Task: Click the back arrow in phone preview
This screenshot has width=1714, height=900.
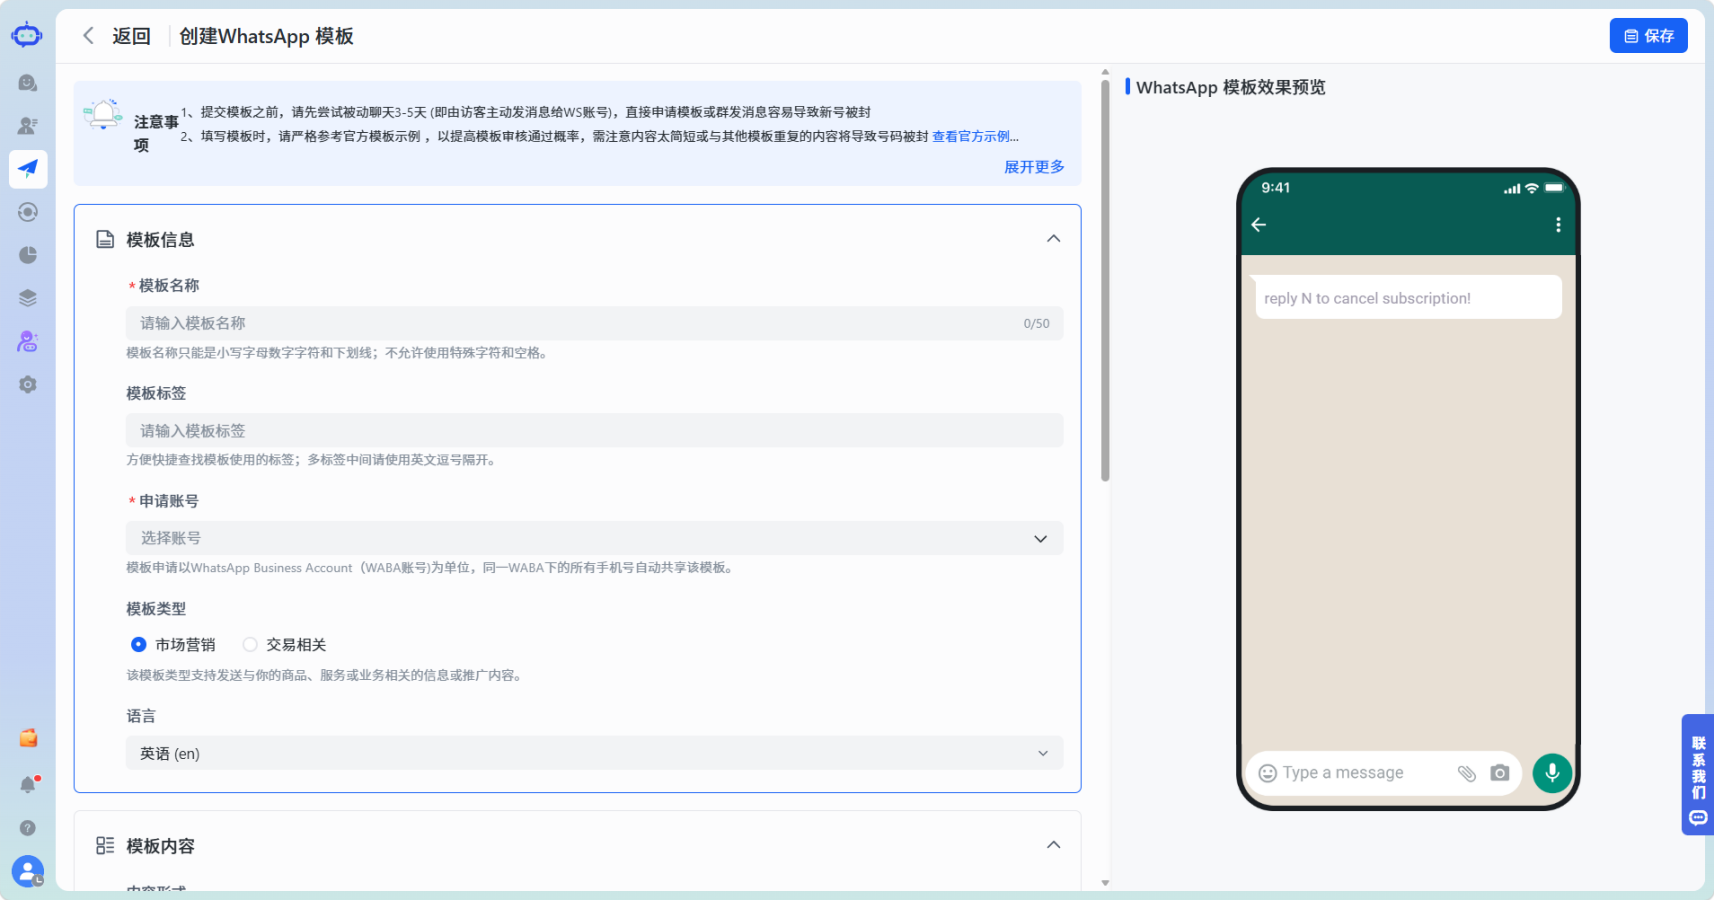Action: tap(1259, 225)
